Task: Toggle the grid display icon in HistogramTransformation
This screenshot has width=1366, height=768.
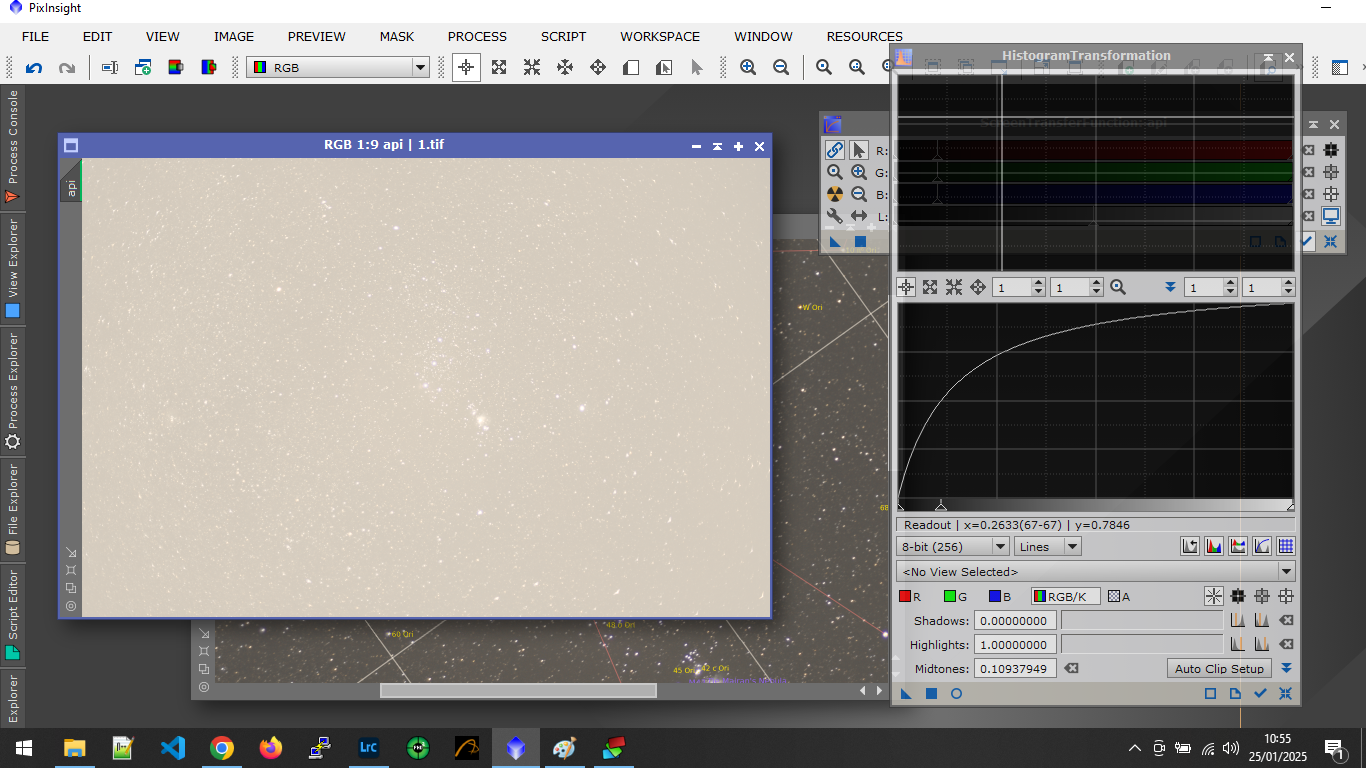Action: coord(1286,546)
